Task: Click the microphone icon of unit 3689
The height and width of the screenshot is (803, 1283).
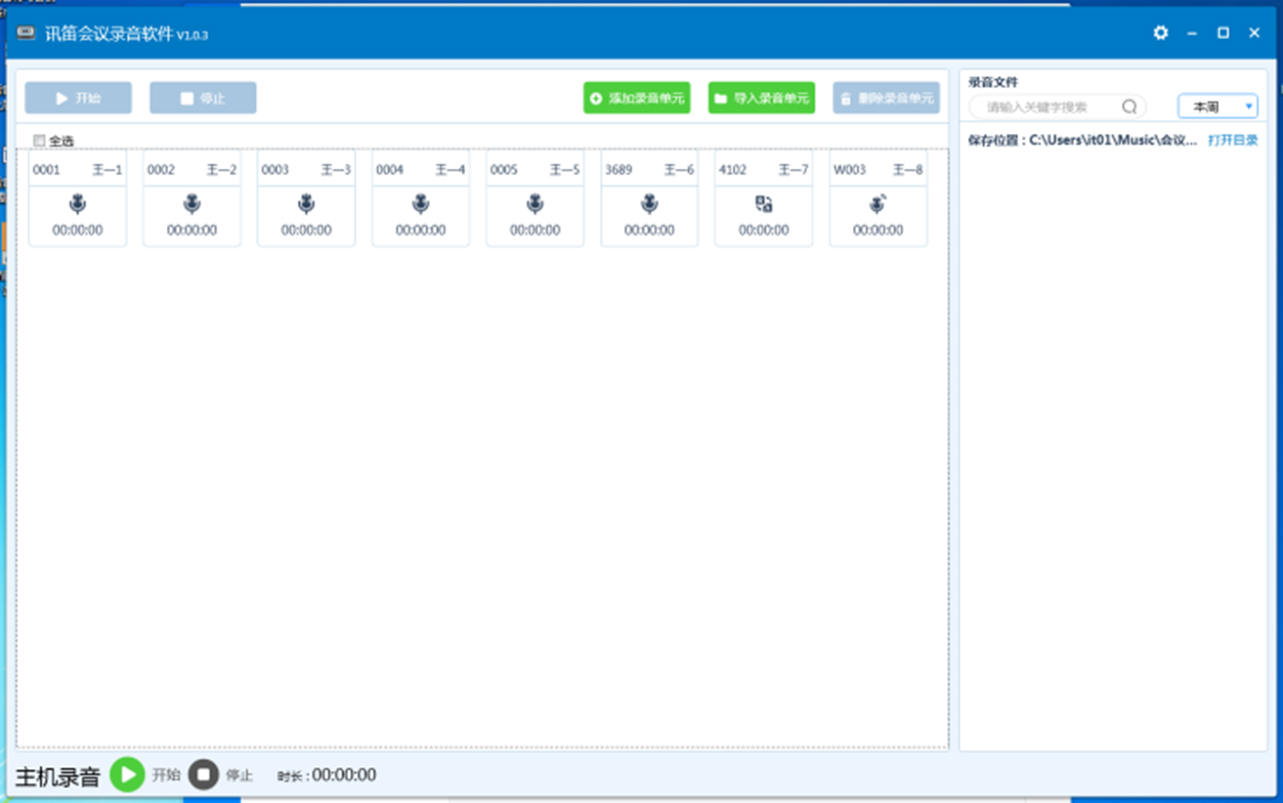Action: click(649, 204)
